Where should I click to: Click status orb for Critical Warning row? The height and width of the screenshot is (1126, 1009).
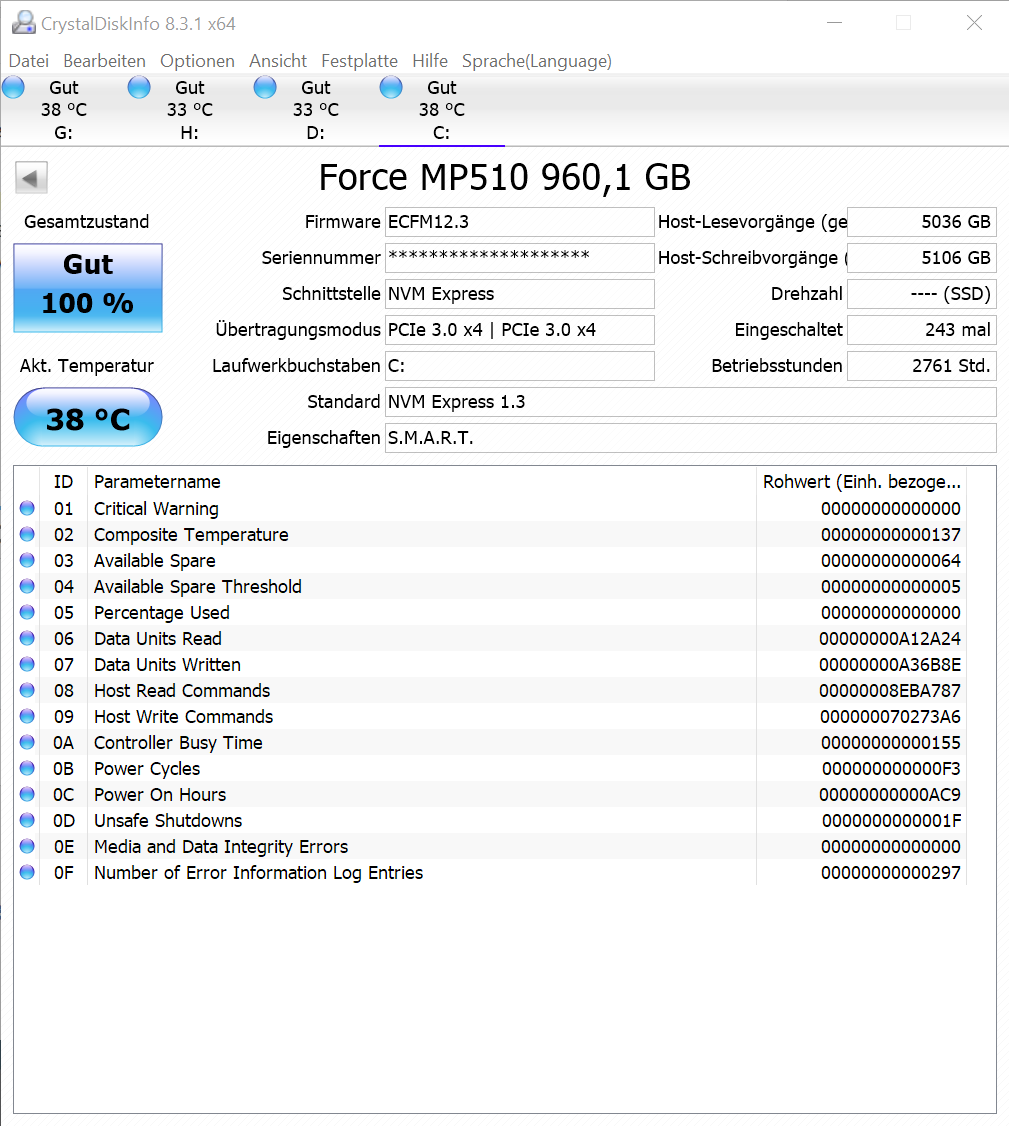27,508
